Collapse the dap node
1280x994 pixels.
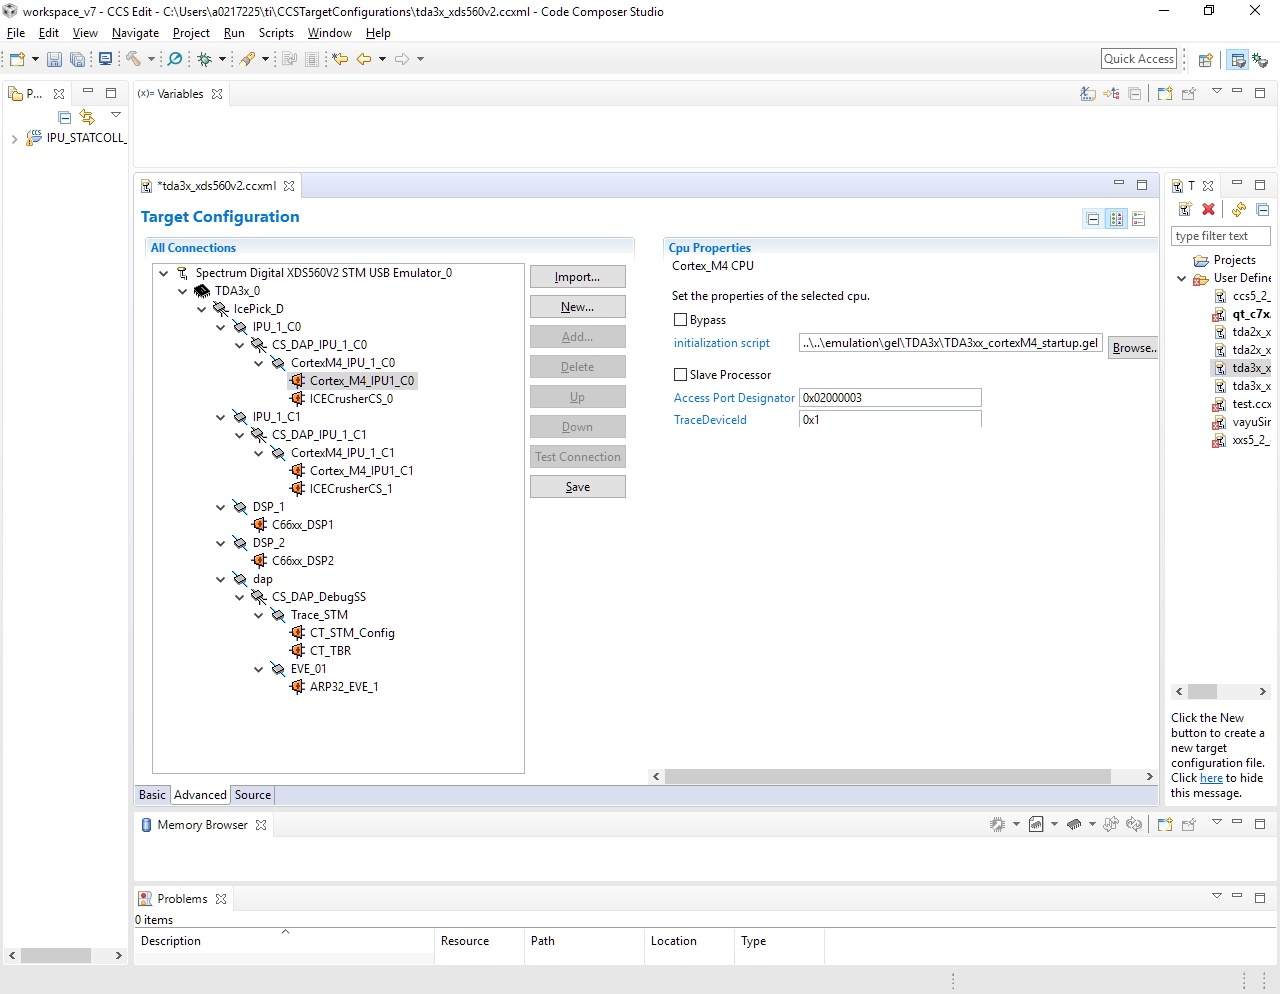(x=220, y=579)
